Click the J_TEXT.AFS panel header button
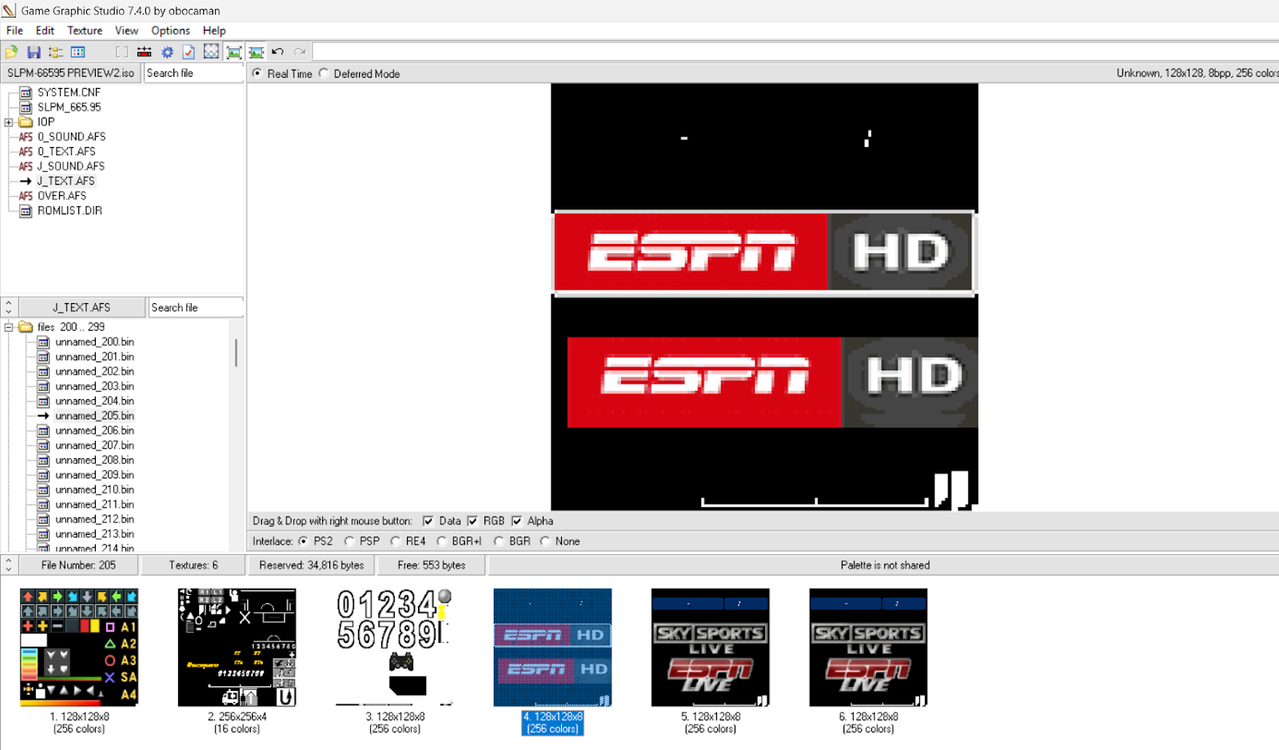The width and height of the screenshot is (1279, 750). point(82,307)
